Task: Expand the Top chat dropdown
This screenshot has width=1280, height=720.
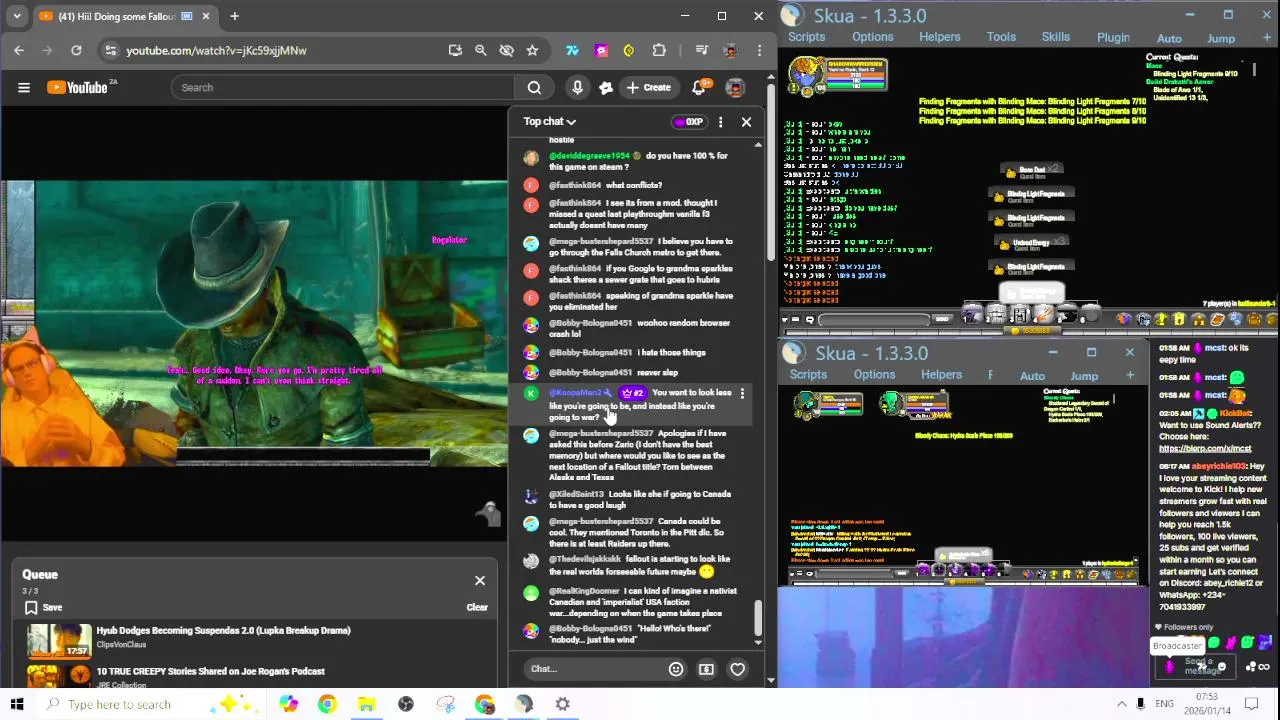Action: (x=549, y=121)
